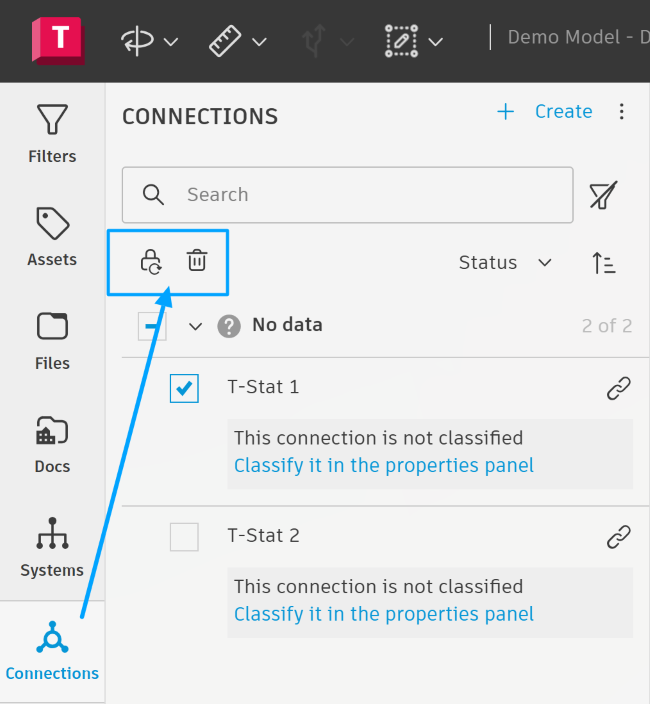This screenshot has height=704, width=650.
Task: Switch to the Systems sidebar tab
Action: click(52, 548)
